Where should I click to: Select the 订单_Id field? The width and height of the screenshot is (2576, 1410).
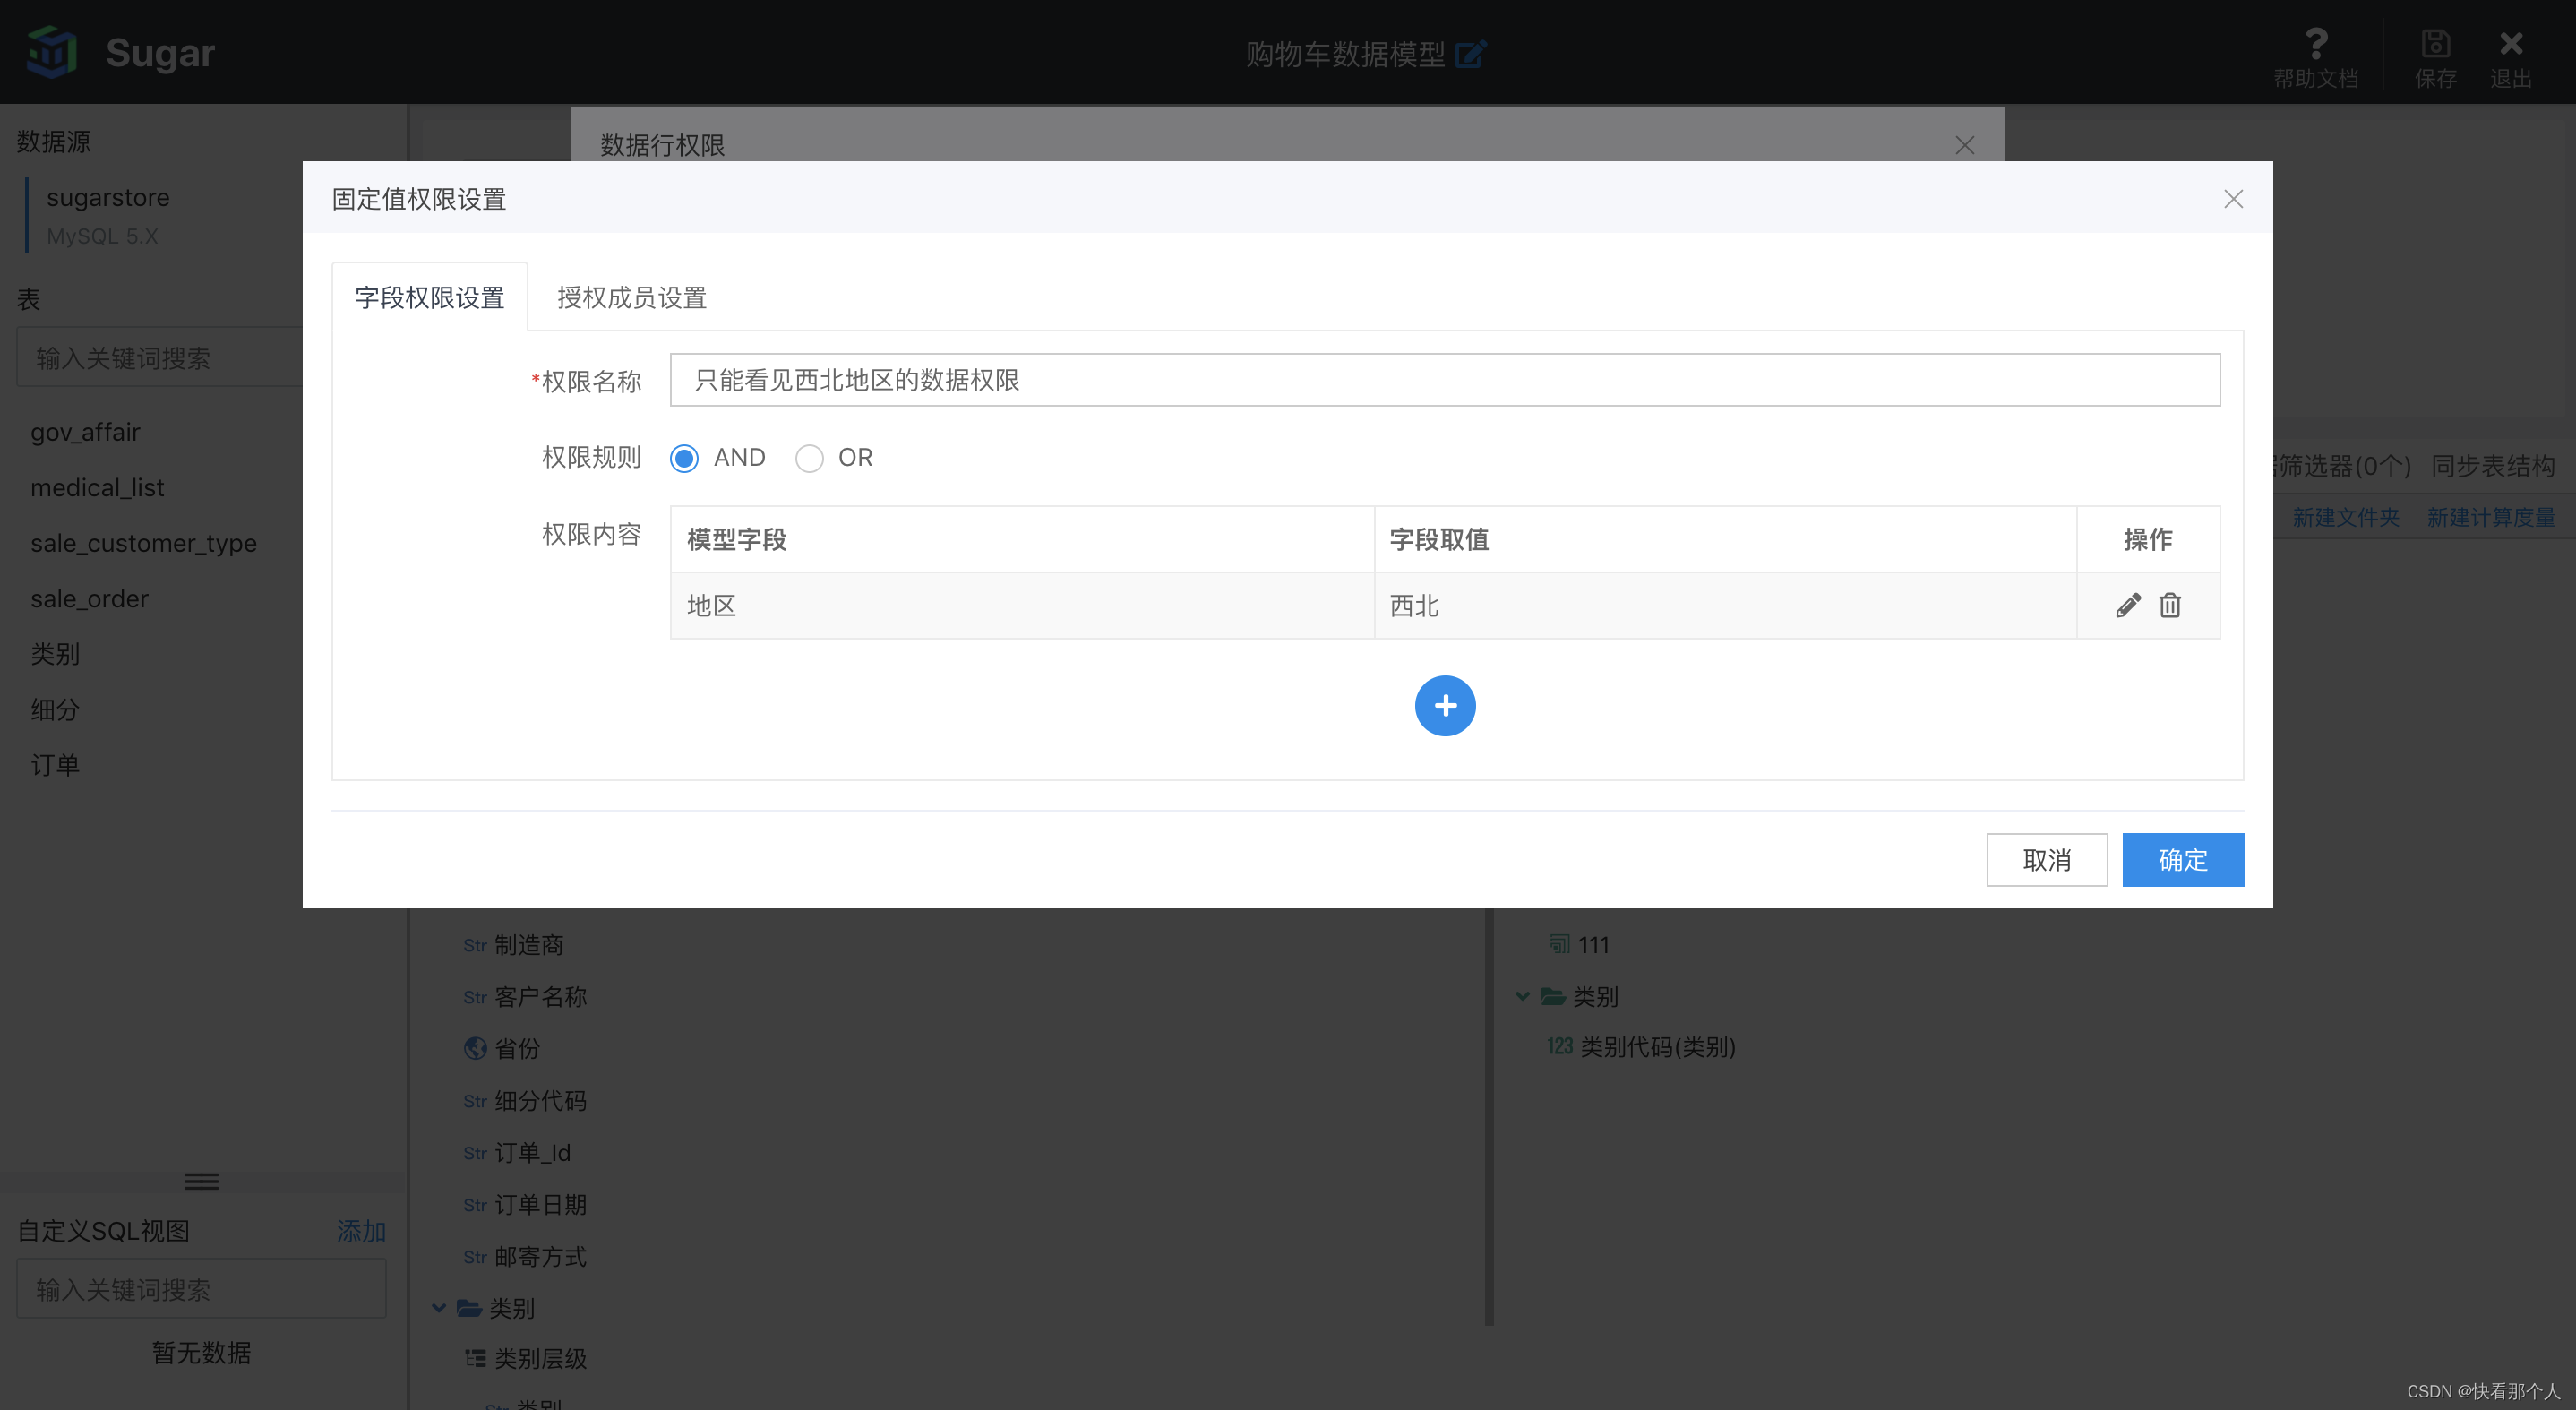click(532, 1153)
